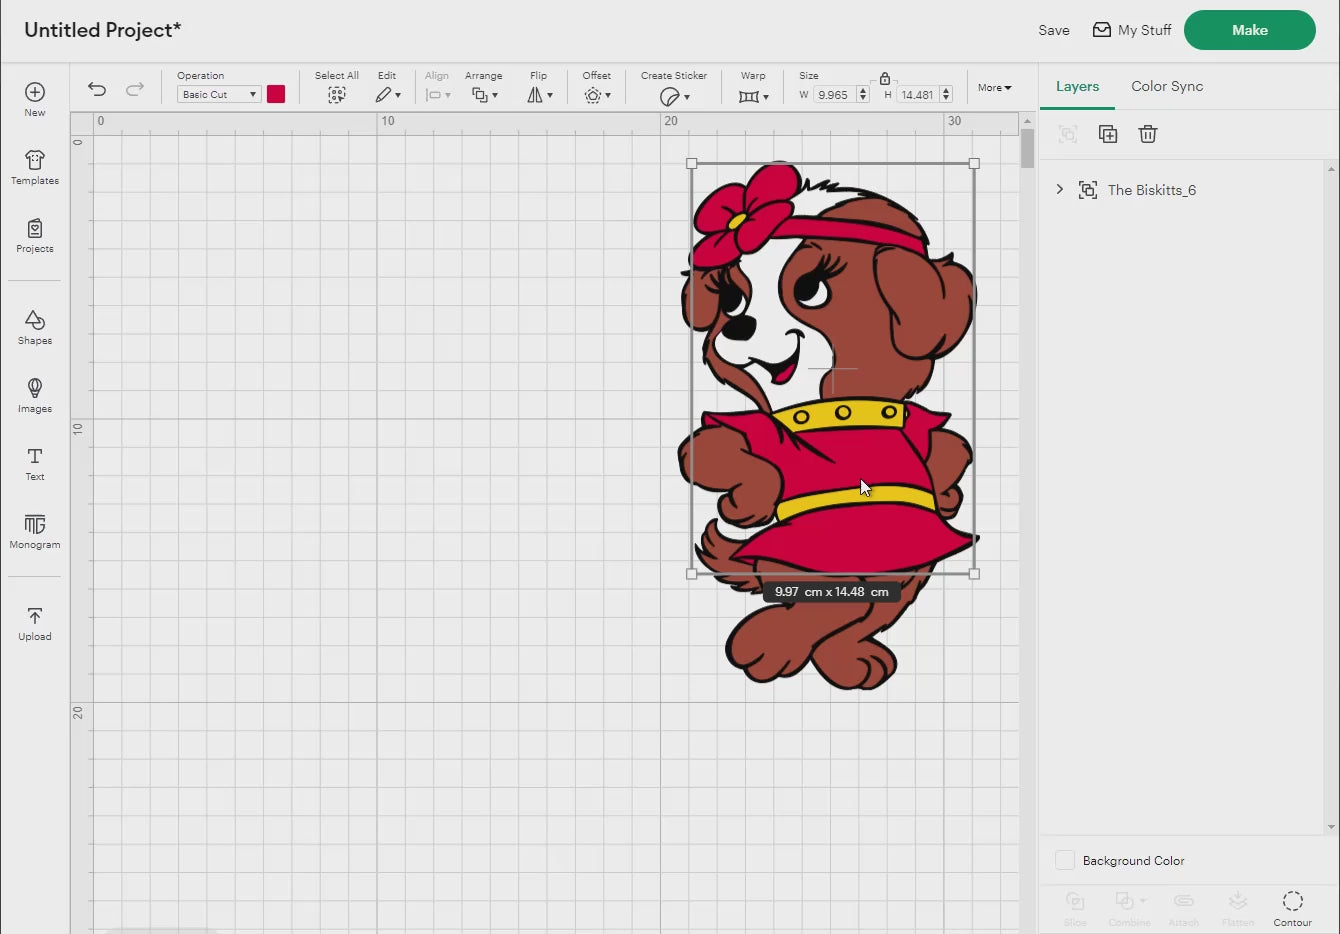Open the Warp dropdown
1340x934 pixels.
coord(754,96)
